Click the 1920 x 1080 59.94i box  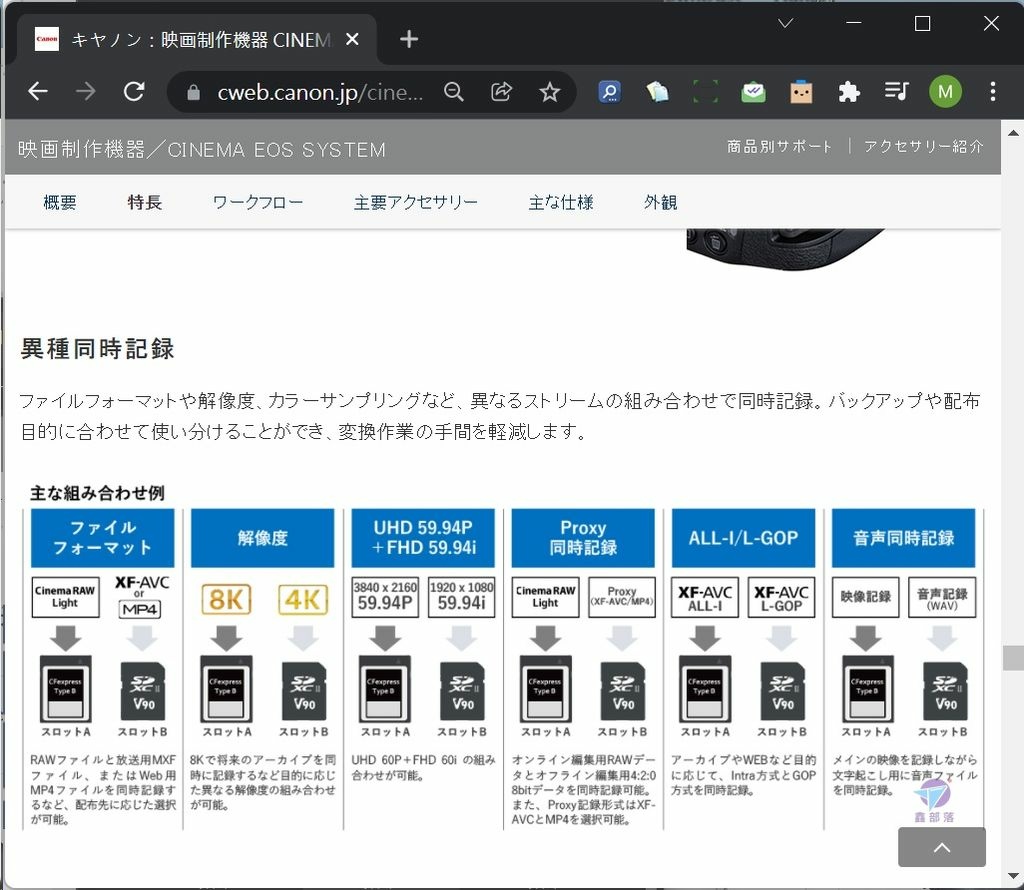(462, 597)
